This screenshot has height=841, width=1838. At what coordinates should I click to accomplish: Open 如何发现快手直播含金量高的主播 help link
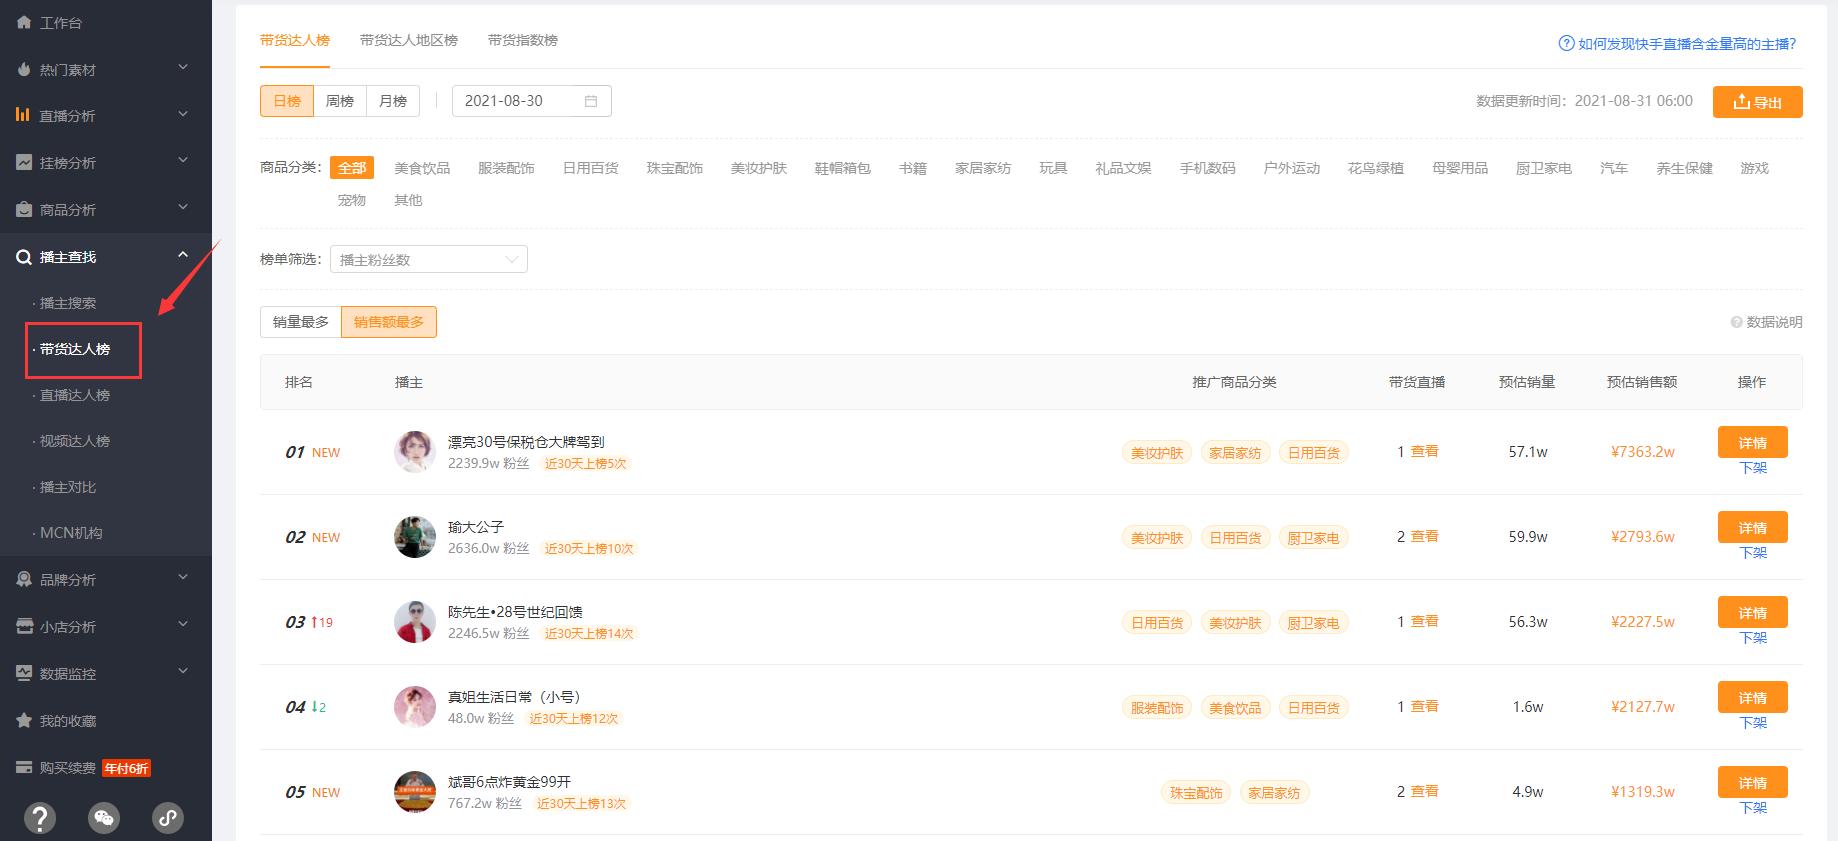(1678, 44)
